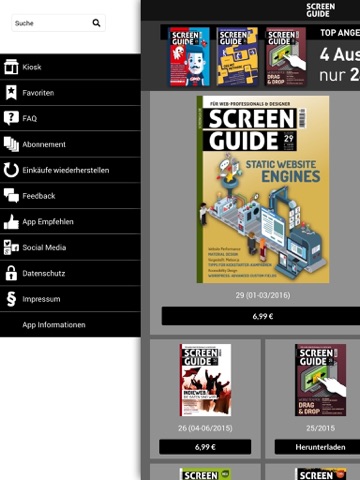This screenshot has height=480, width=360.
Task: Open the issue 26 Indieweb cover thumbnail
Action: coord(205,380)
